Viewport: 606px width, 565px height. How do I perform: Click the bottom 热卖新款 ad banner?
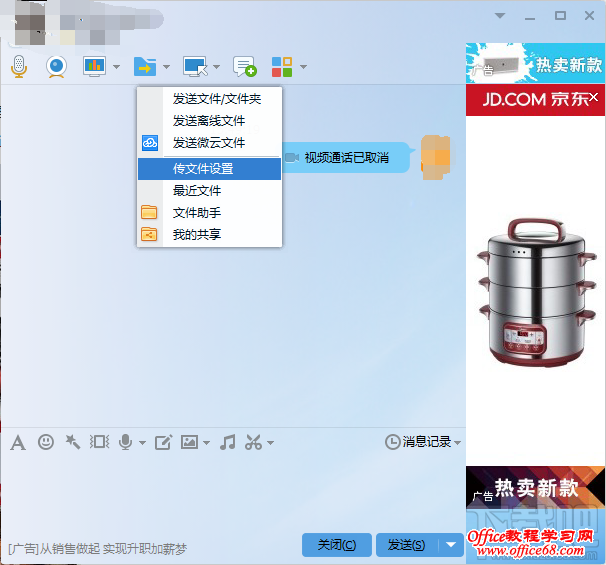(535, 487)
